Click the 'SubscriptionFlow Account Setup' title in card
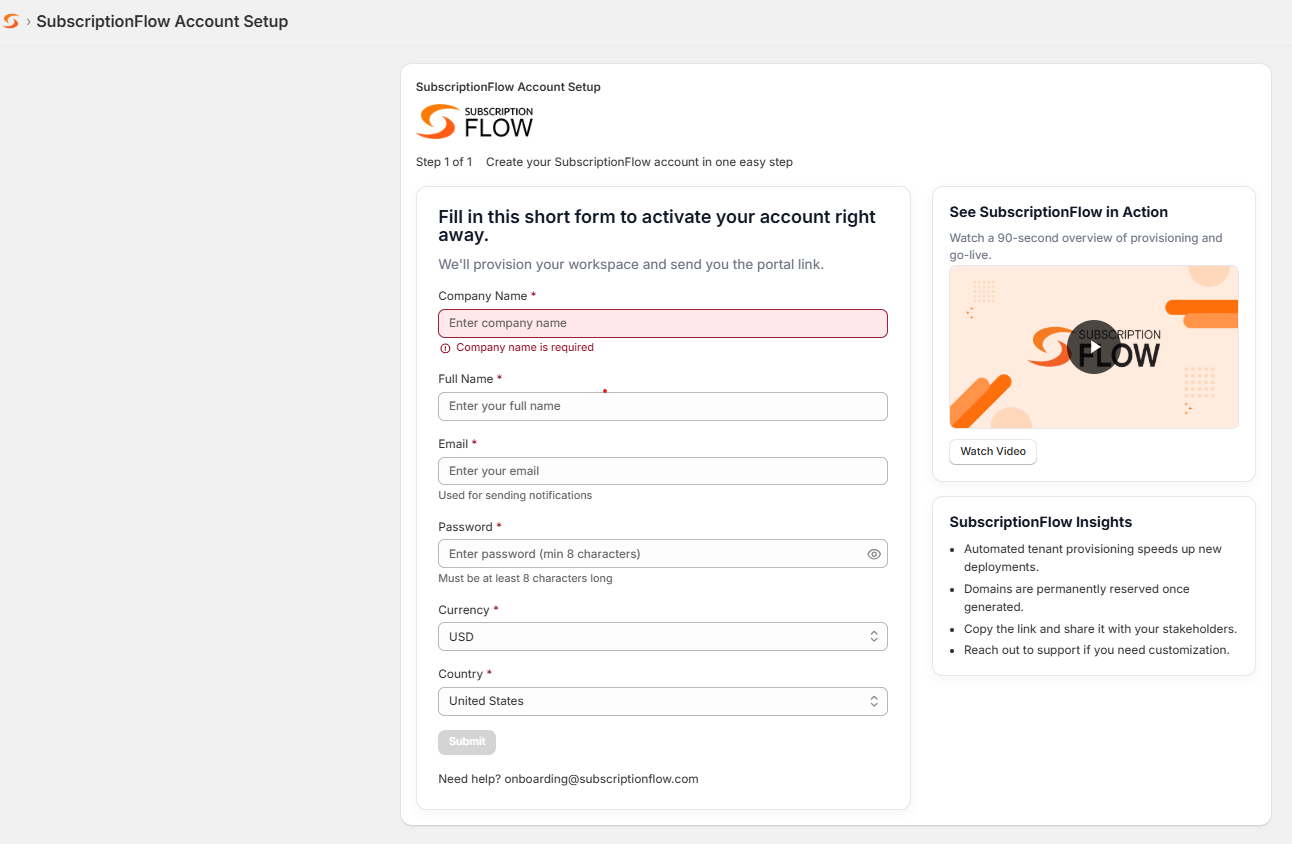Image resolution: width=1292 pixels, height=844 pixels. click(x=508, y=87)
